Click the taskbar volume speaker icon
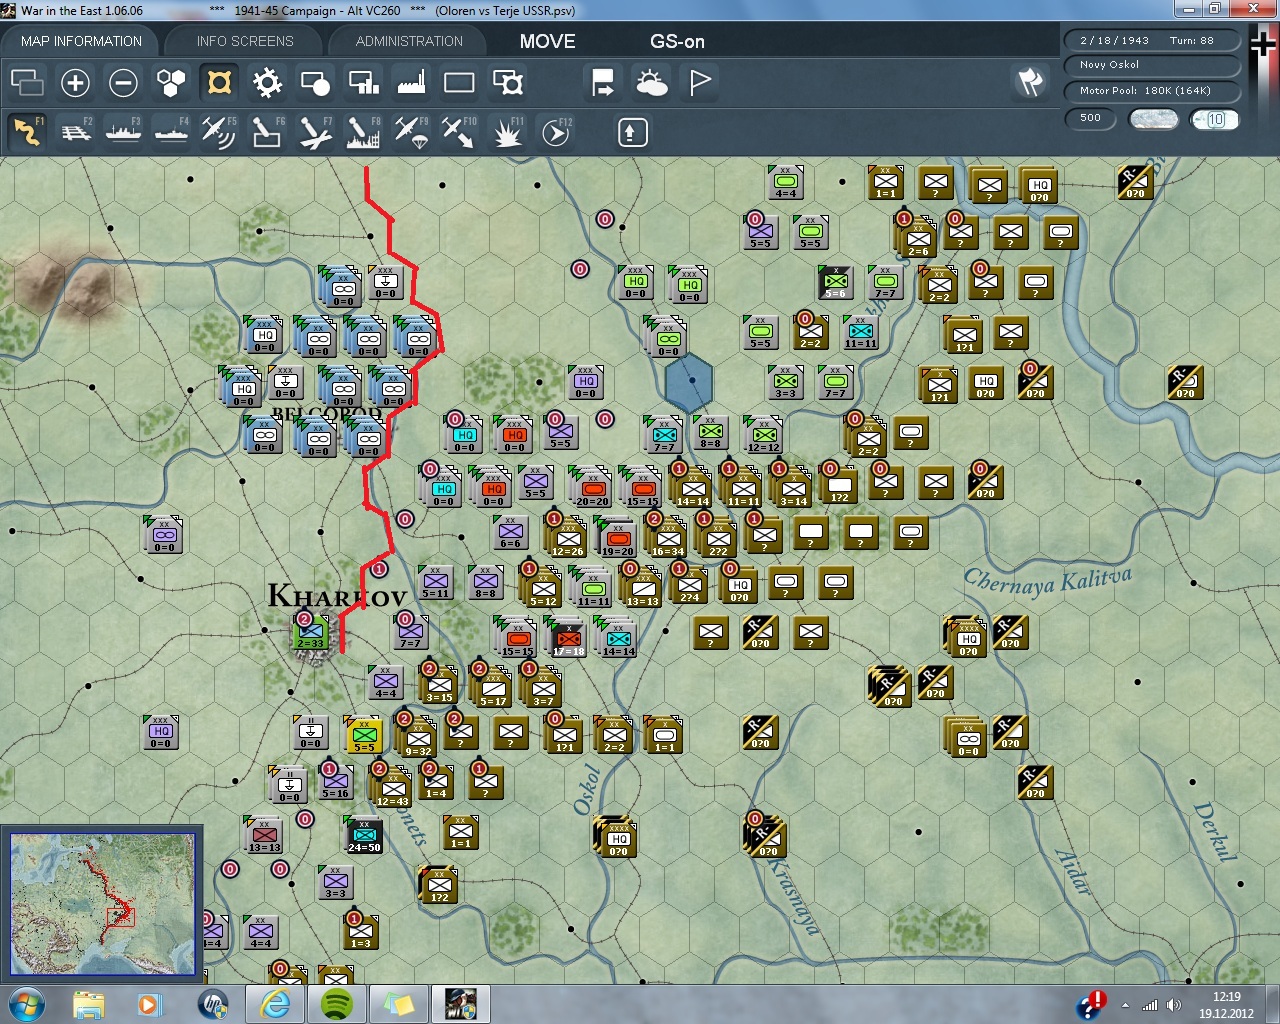The image size is (1280, 1024). pos(1174,1005)
